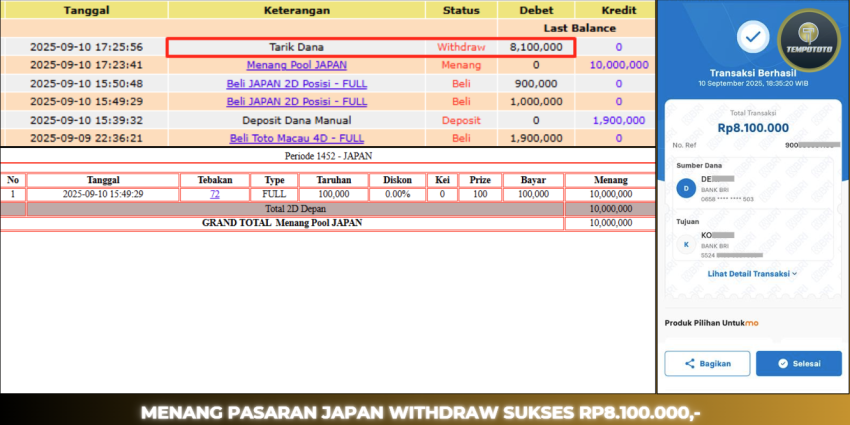Screen dimensions: 850x425
Task: Click the 8,100,000 debet amount
Action: 536,47
